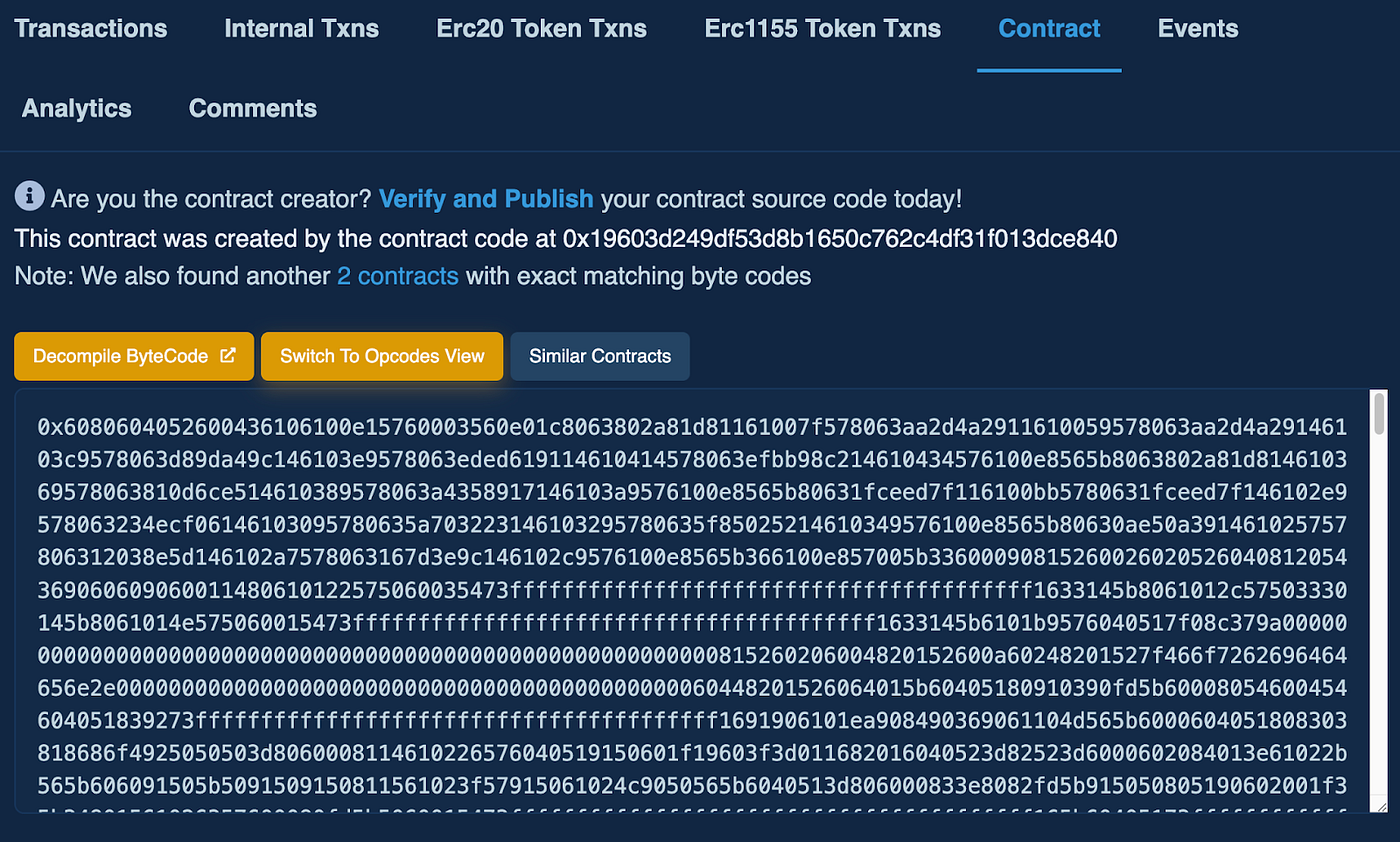Follow the Verify and Publish link
The width and height of the screenshot is (1400, 842).
click(x=486, y=198)
